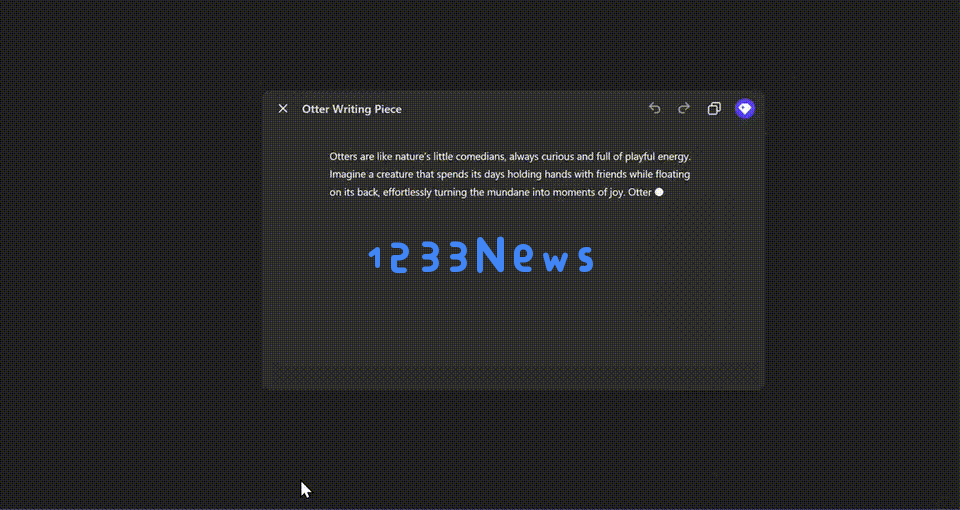Click the line starting "Imagine a creature"

coord(509,174)
